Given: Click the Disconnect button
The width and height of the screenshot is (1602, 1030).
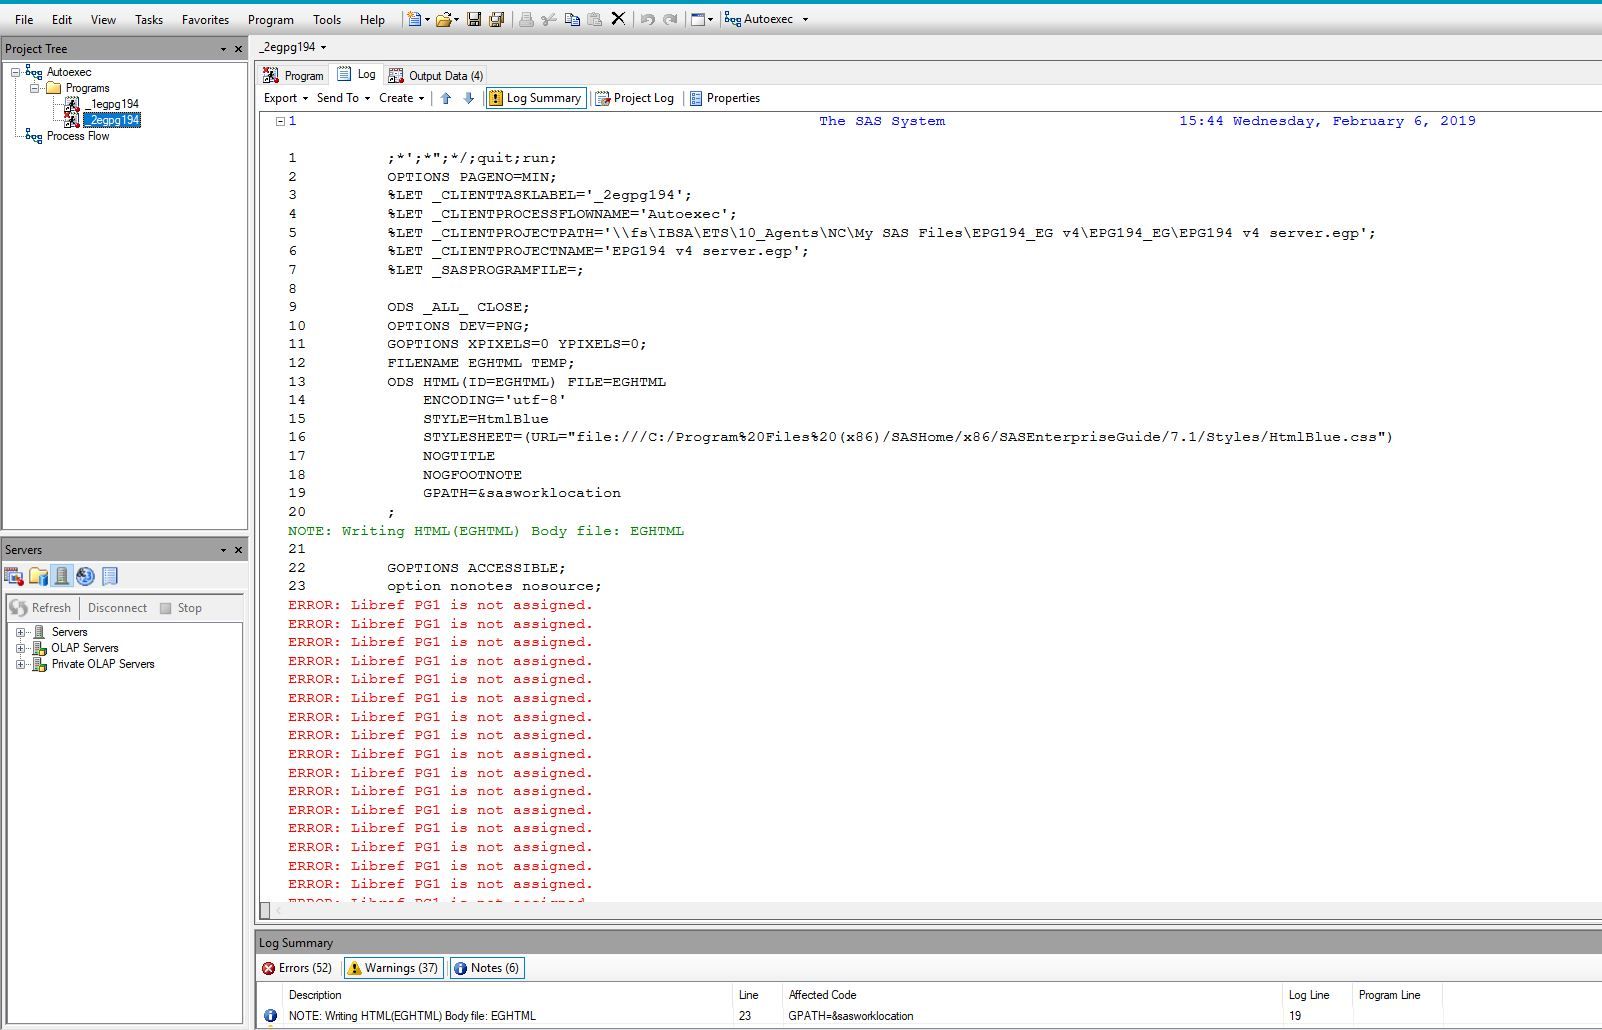Looking at the screenshot, I should coord(117,607).
